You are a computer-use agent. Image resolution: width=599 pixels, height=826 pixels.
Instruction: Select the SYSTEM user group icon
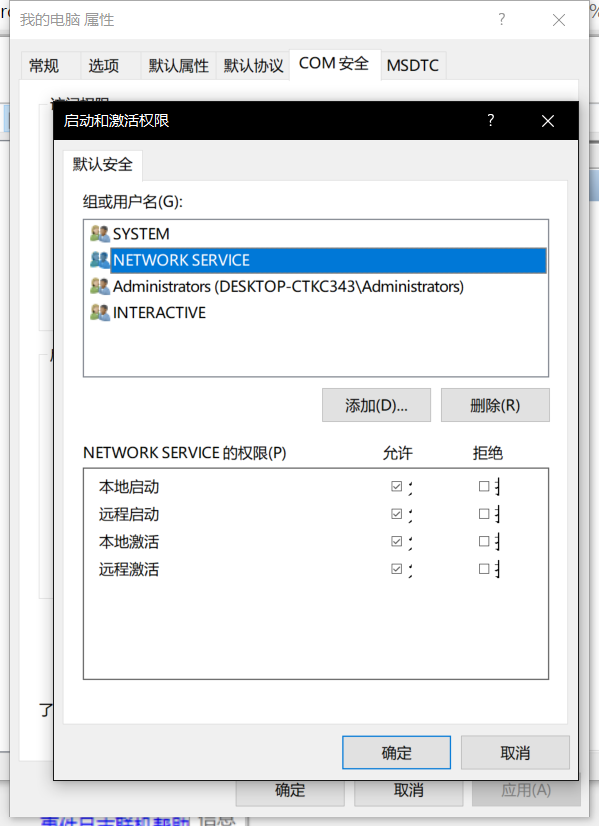pos(100,233)
